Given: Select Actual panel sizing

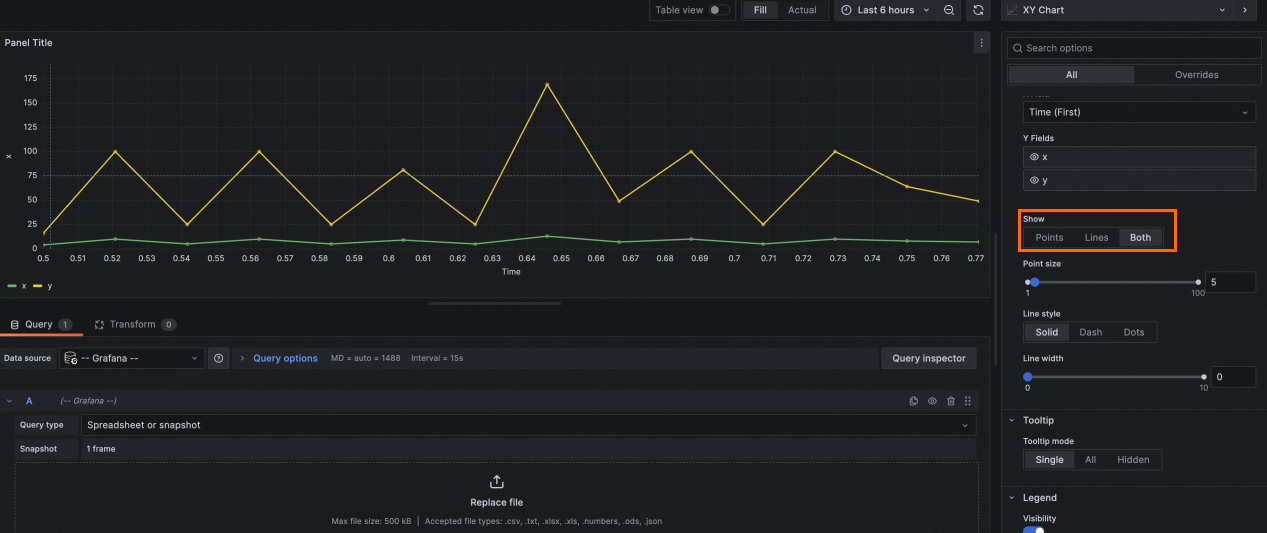Looking at the screenshot, I should pyautogui.click(x=802, y=10).
